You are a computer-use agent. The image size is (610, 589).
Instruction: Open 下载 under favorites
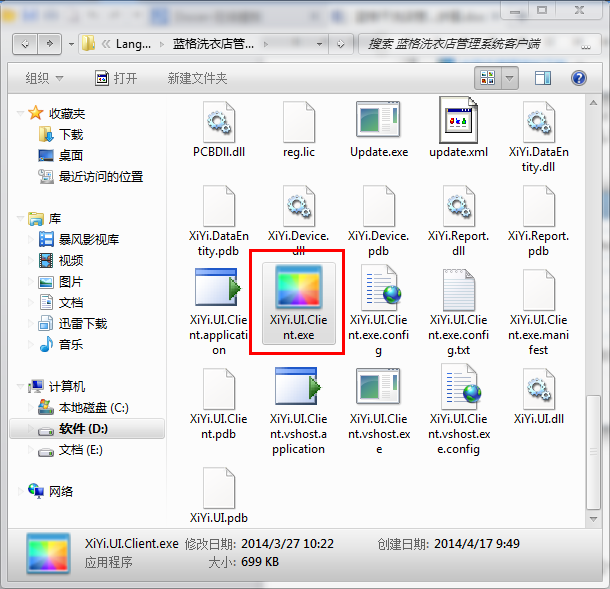pos(71,134)
